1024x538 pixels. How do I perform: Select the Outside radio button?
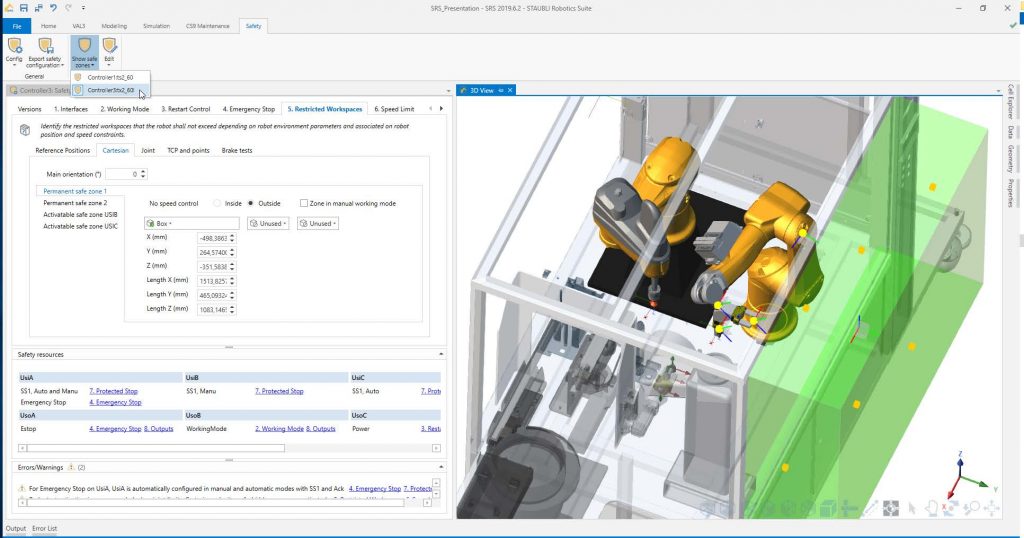pyautogui.click(x=251, y=204)
